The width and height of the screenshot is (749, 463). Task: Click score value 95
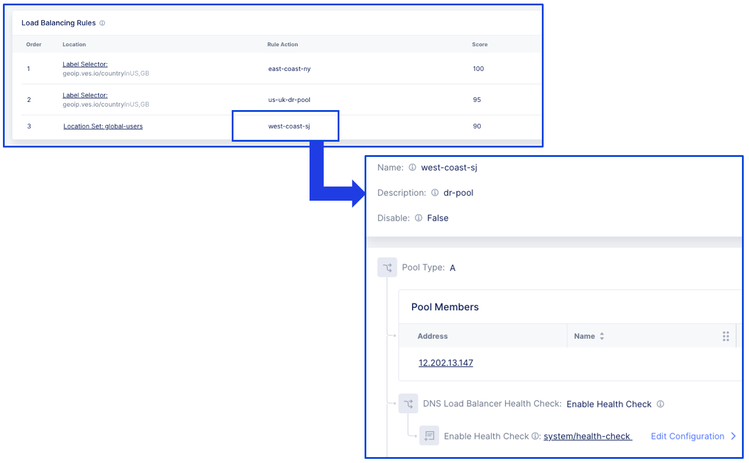click(x=477, y=100)
